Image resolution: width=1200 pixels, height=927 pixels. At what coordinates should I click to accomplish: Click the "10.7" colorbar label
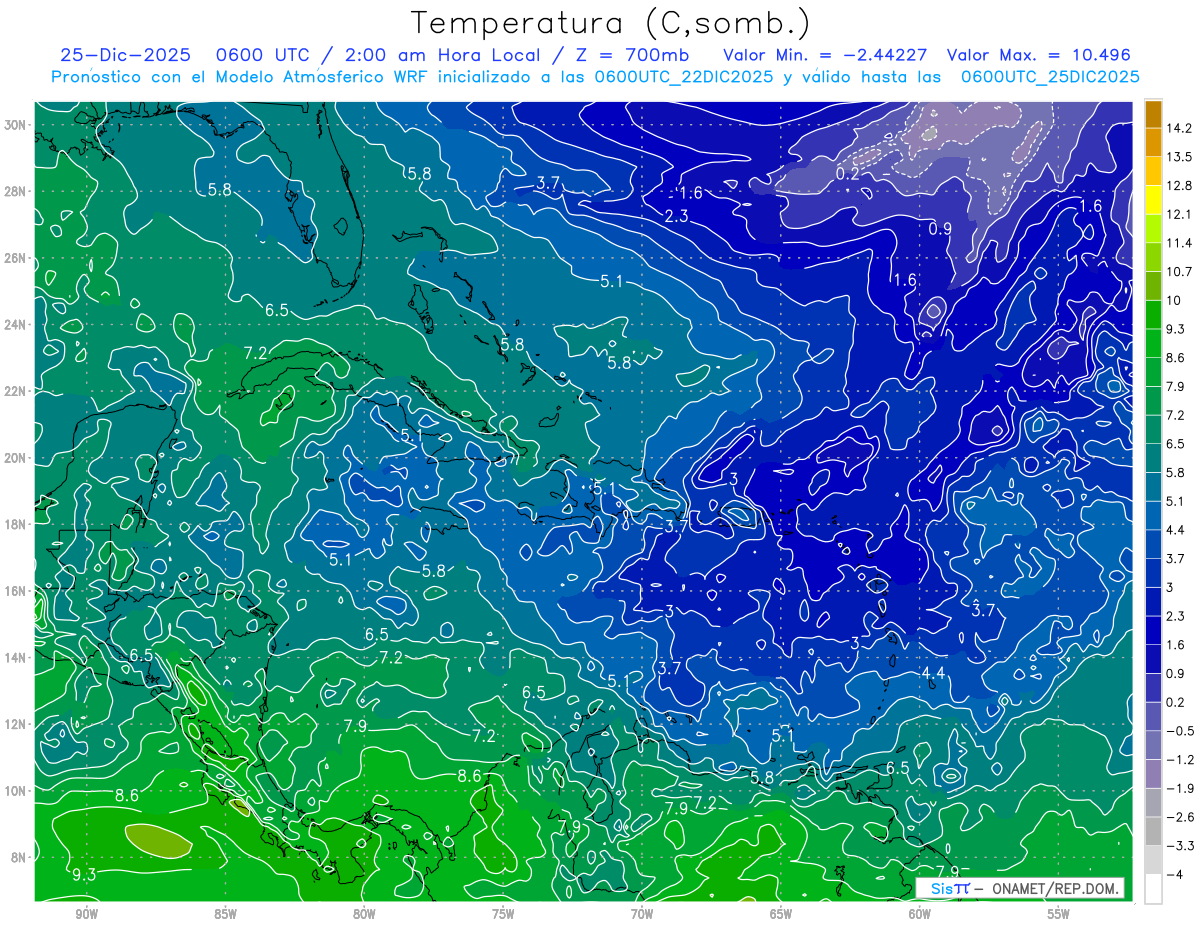click(x=1181, y=271)
